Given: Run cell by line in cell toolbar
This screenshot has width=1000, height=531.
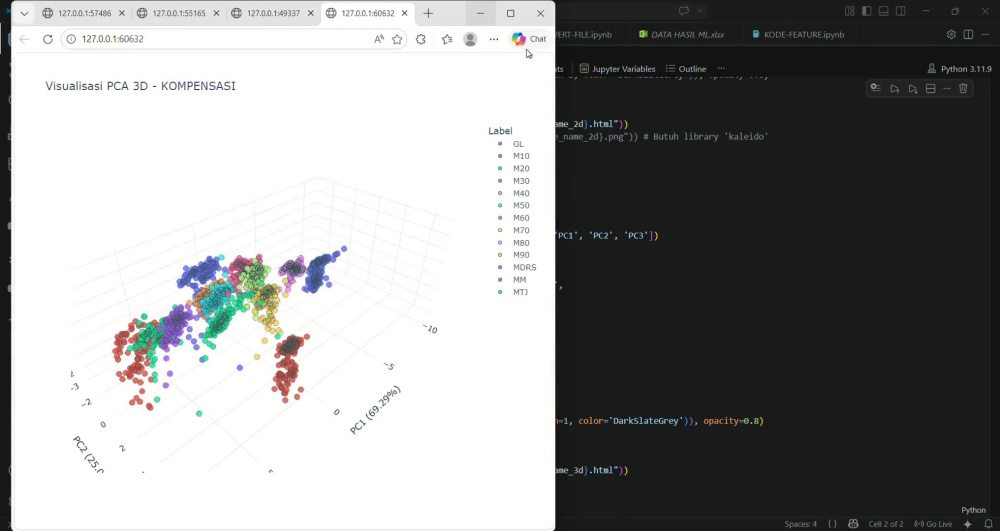Looking at the screenshot, I should 876,89.
